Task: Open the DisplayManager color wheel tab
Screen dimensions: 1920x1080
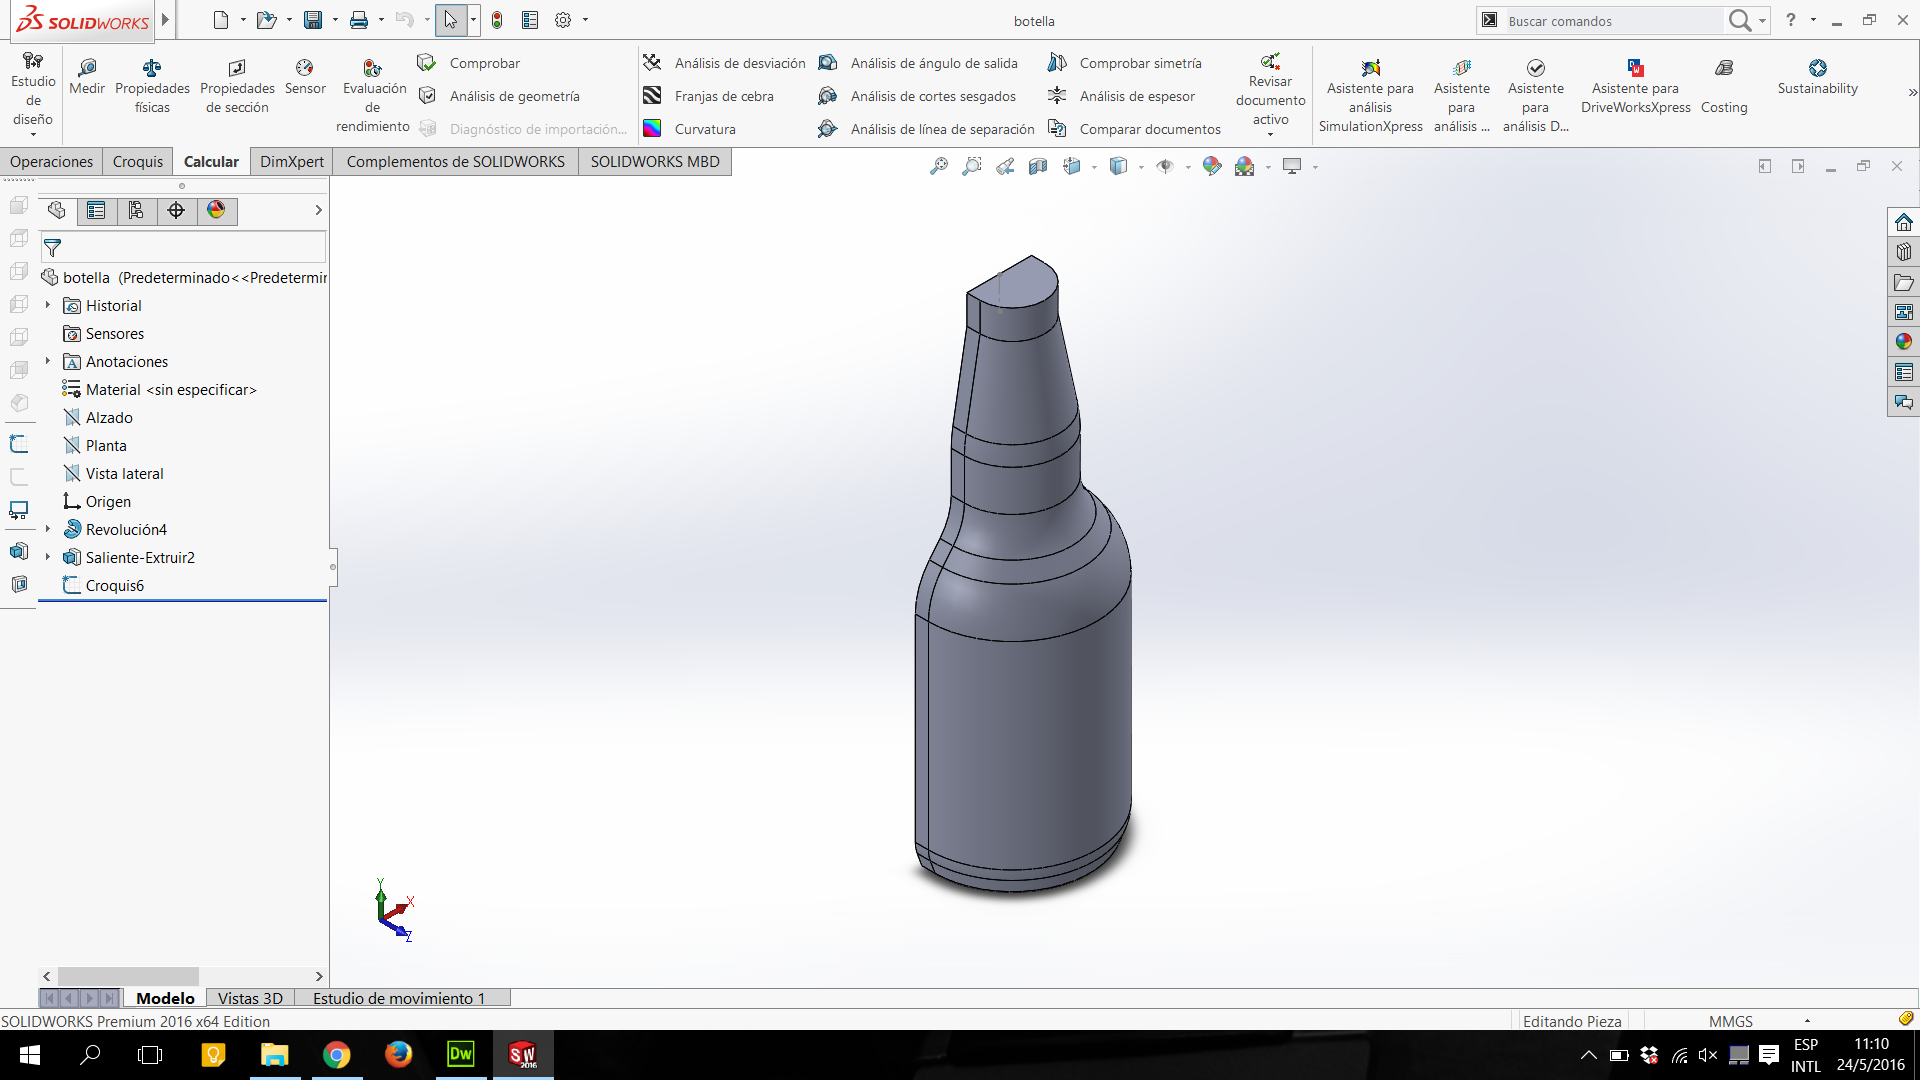Action: 216,210
